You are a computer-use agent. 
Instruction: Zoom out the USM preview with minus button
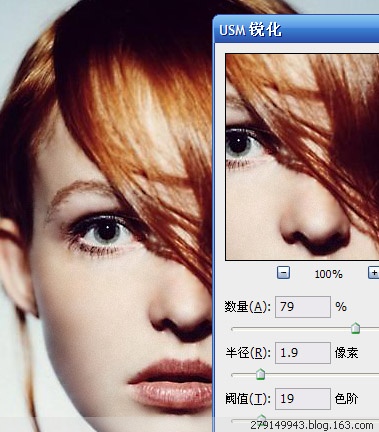tap(283, 273)
